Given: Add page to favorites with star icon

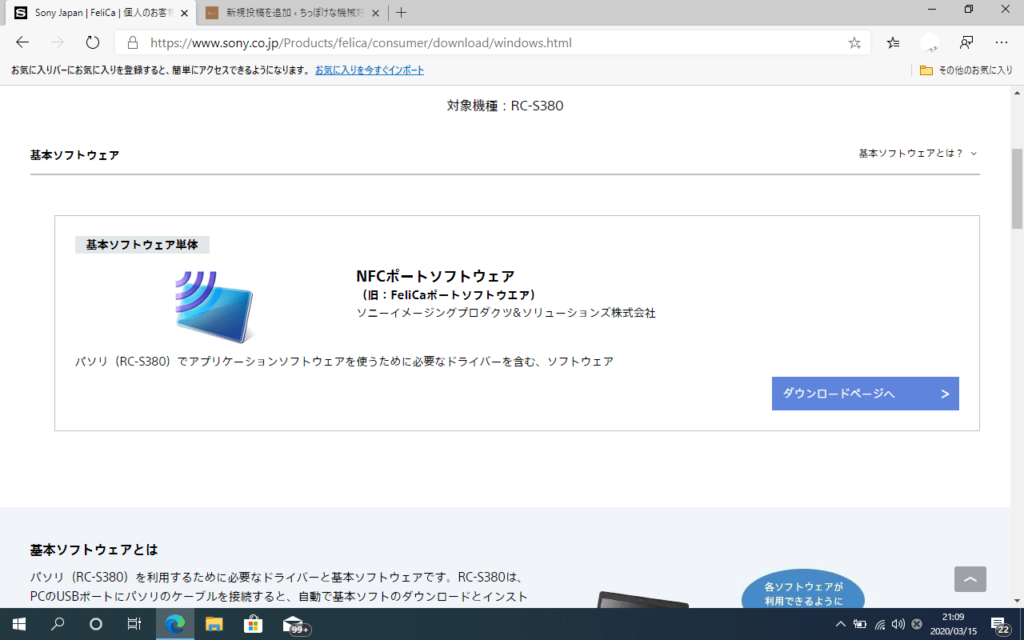Looking at the screenshot, I should coord(854,43).
